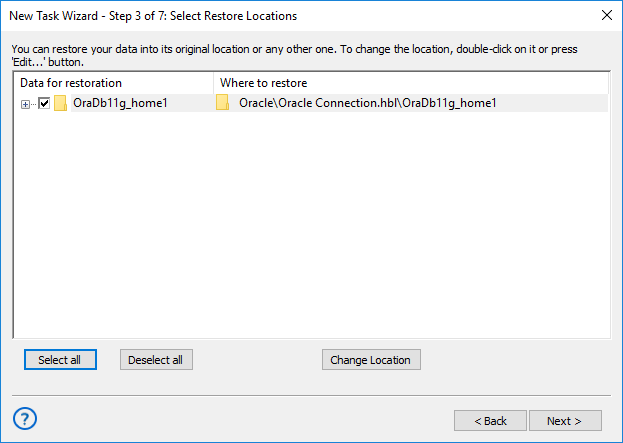Click the New Task Wizard title bar text
The width and height of the screenshot is (623, 443).
[153, 16]
